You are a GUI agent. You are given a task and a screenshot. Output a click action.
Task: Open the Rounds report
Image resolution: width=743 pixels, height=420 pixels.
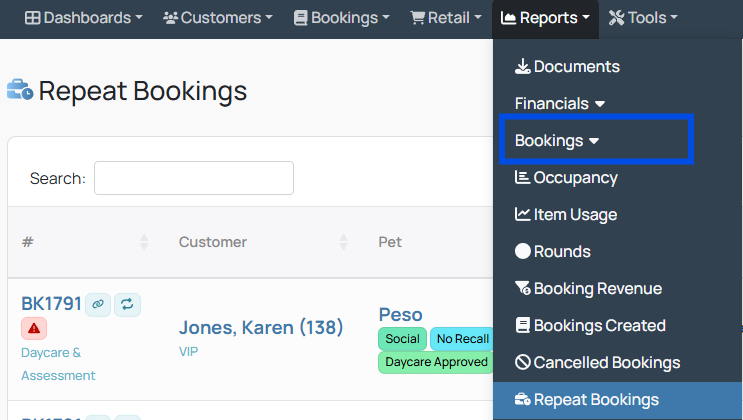coord(617,252)
